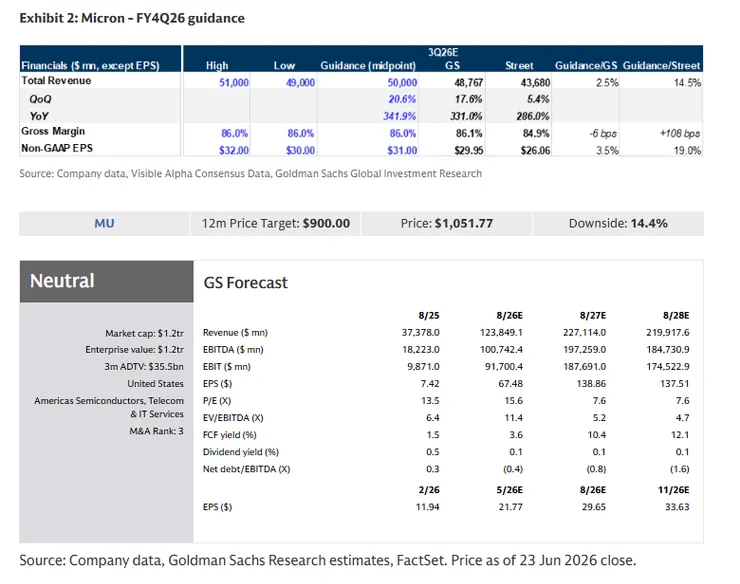Click GS revenue estimate 48,767
740x584 pixels.
pyautogui.click(x=469, y=83)
